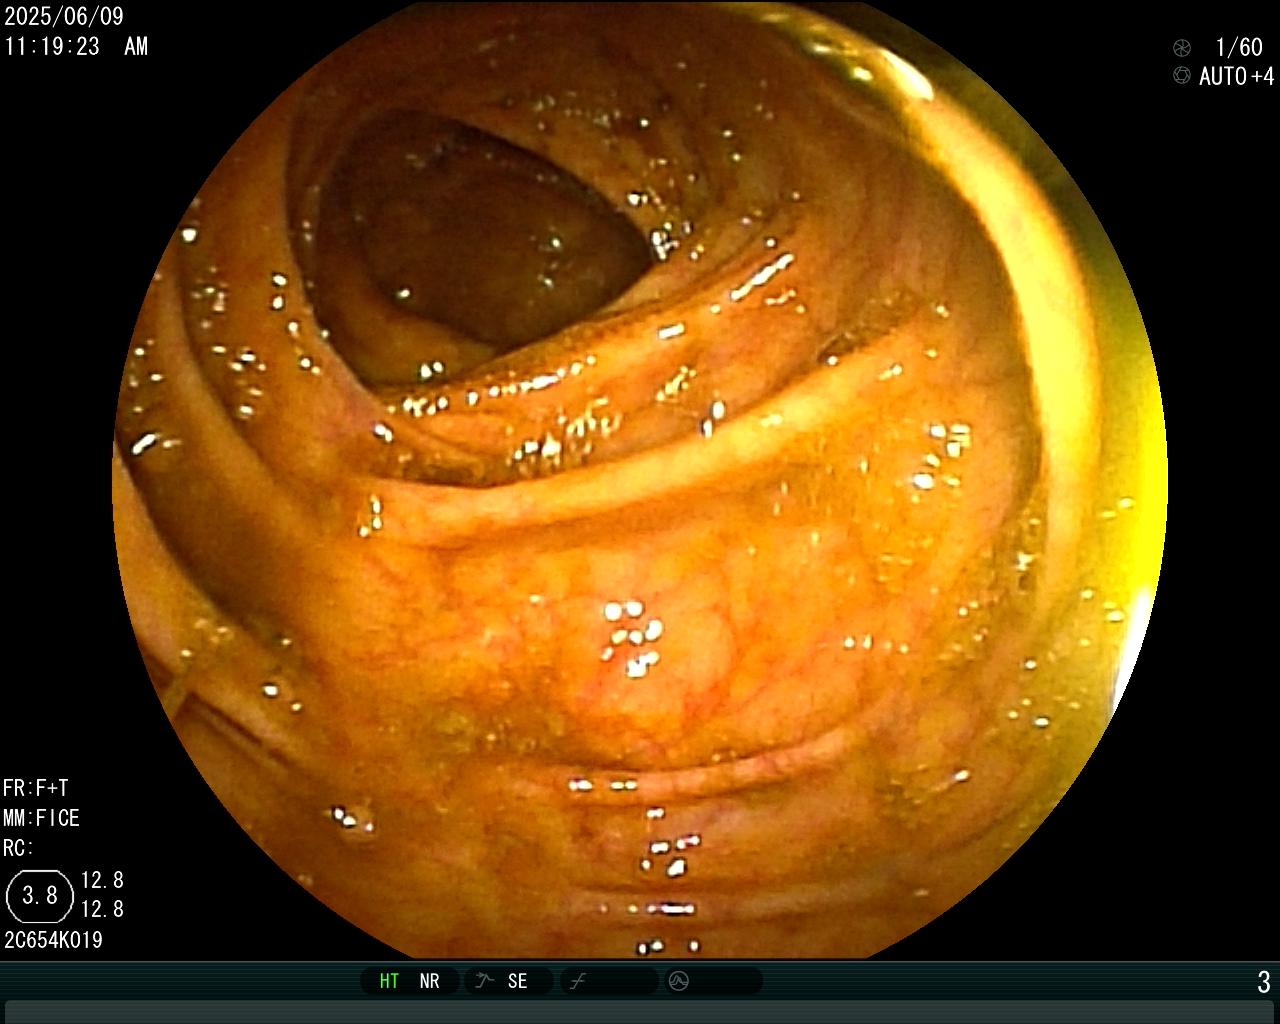The height and width of the screenshot is (1024, 1280).
Task: Click the structure emphasis curve icon beside SE
Action: pos(484,981)
